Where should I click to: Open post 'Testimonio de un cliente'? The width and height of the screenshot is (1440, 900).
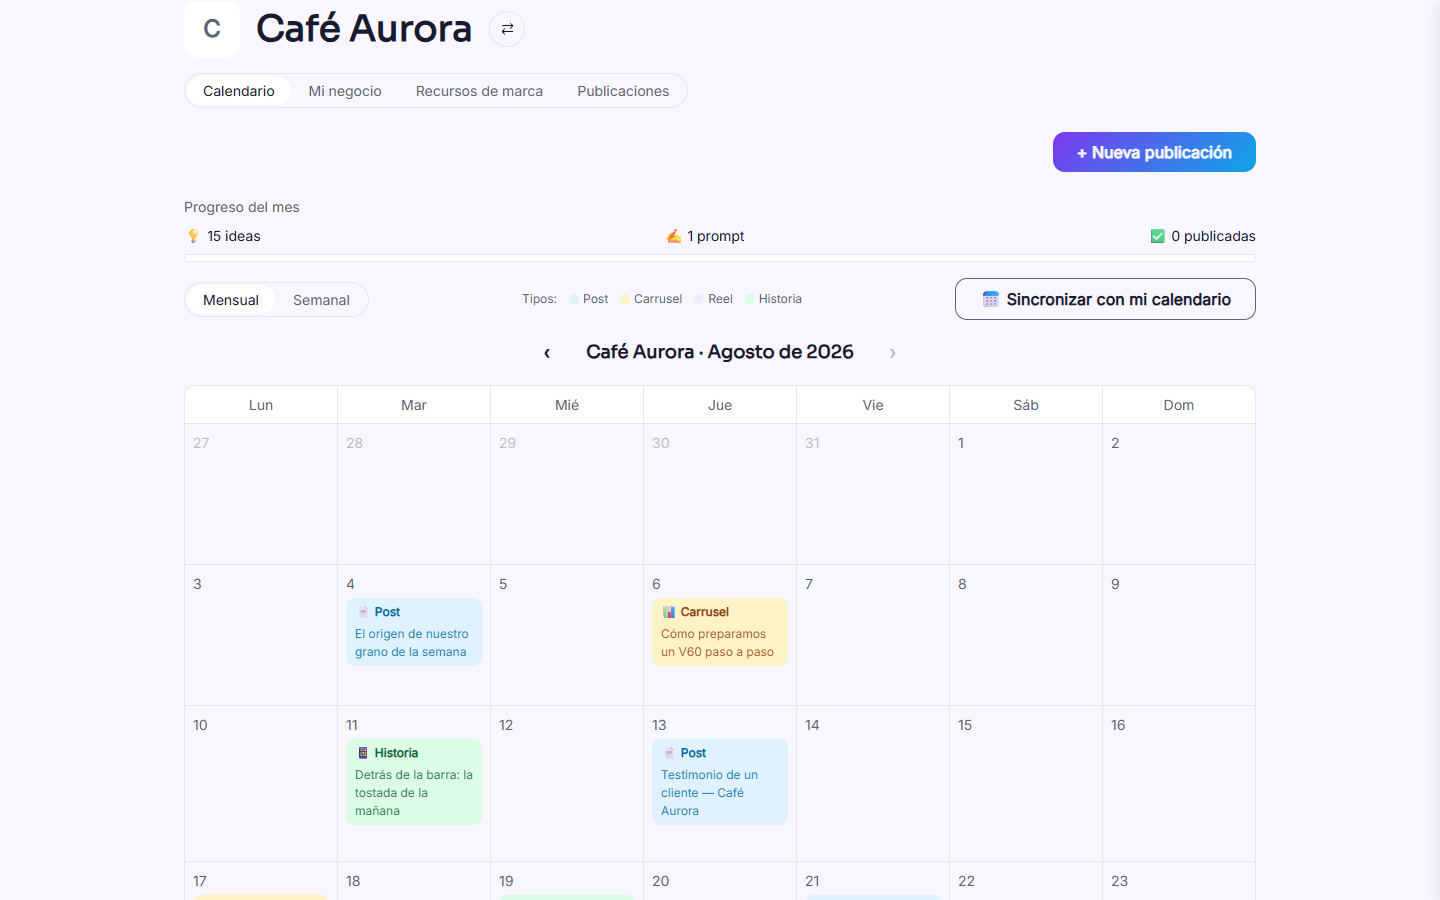720,782
